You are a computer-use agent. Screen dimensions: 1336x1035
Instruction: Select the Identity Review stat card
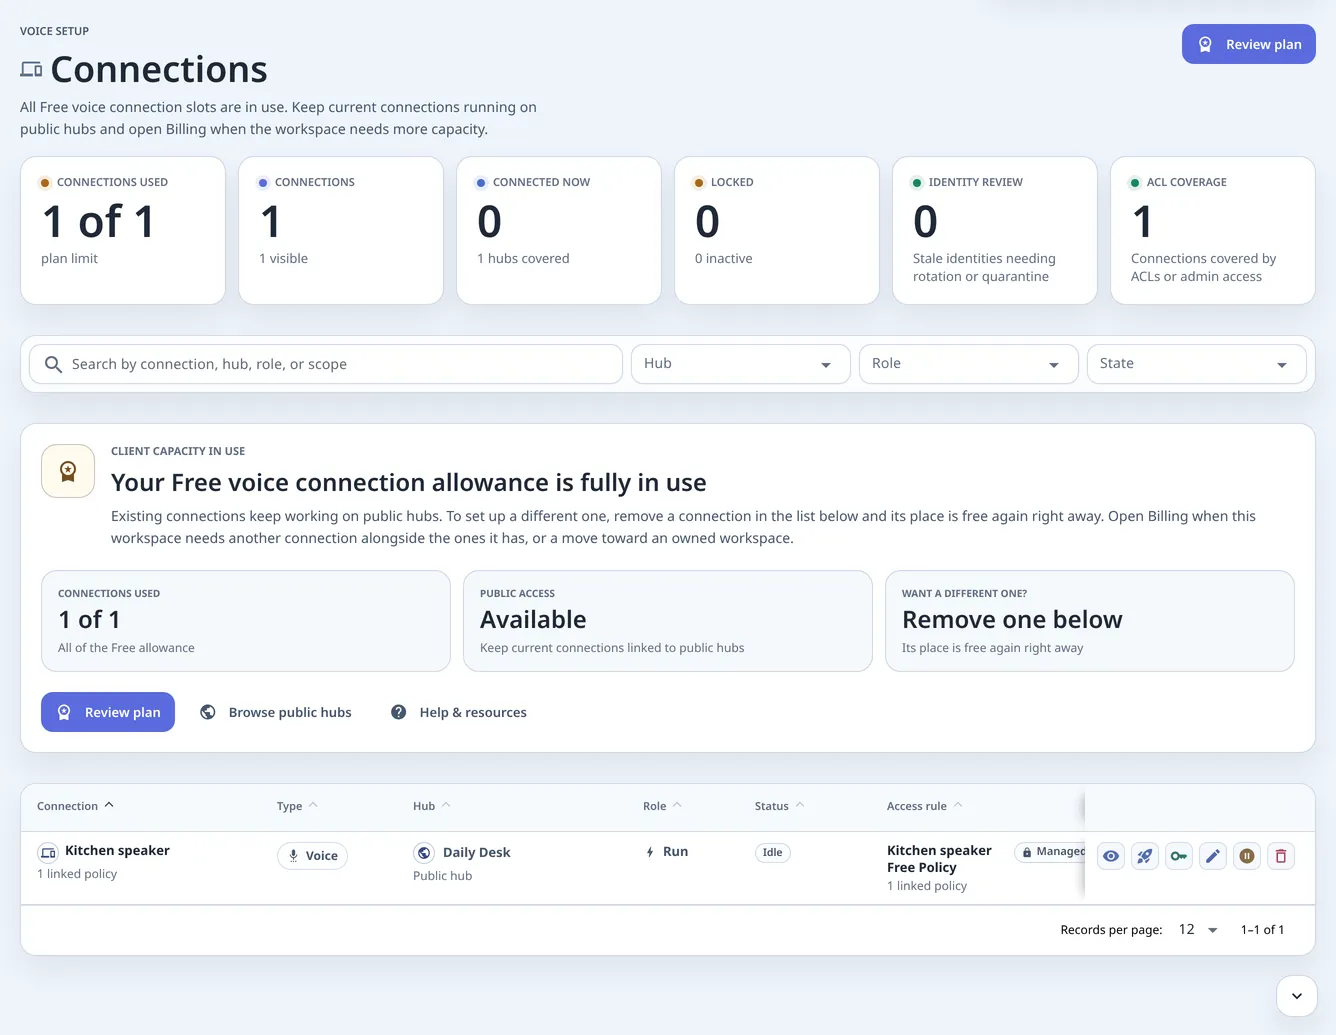pos(995,230)
